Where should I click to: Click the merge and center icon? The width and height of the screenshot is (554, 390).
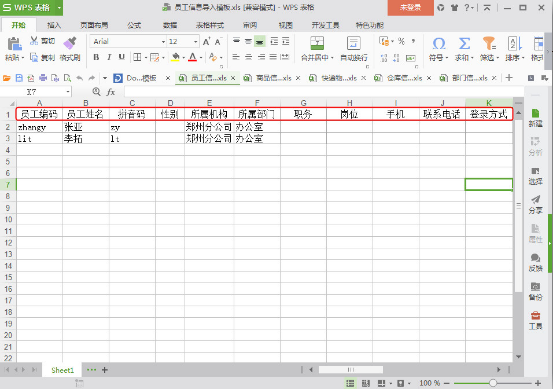pos(317,43)
